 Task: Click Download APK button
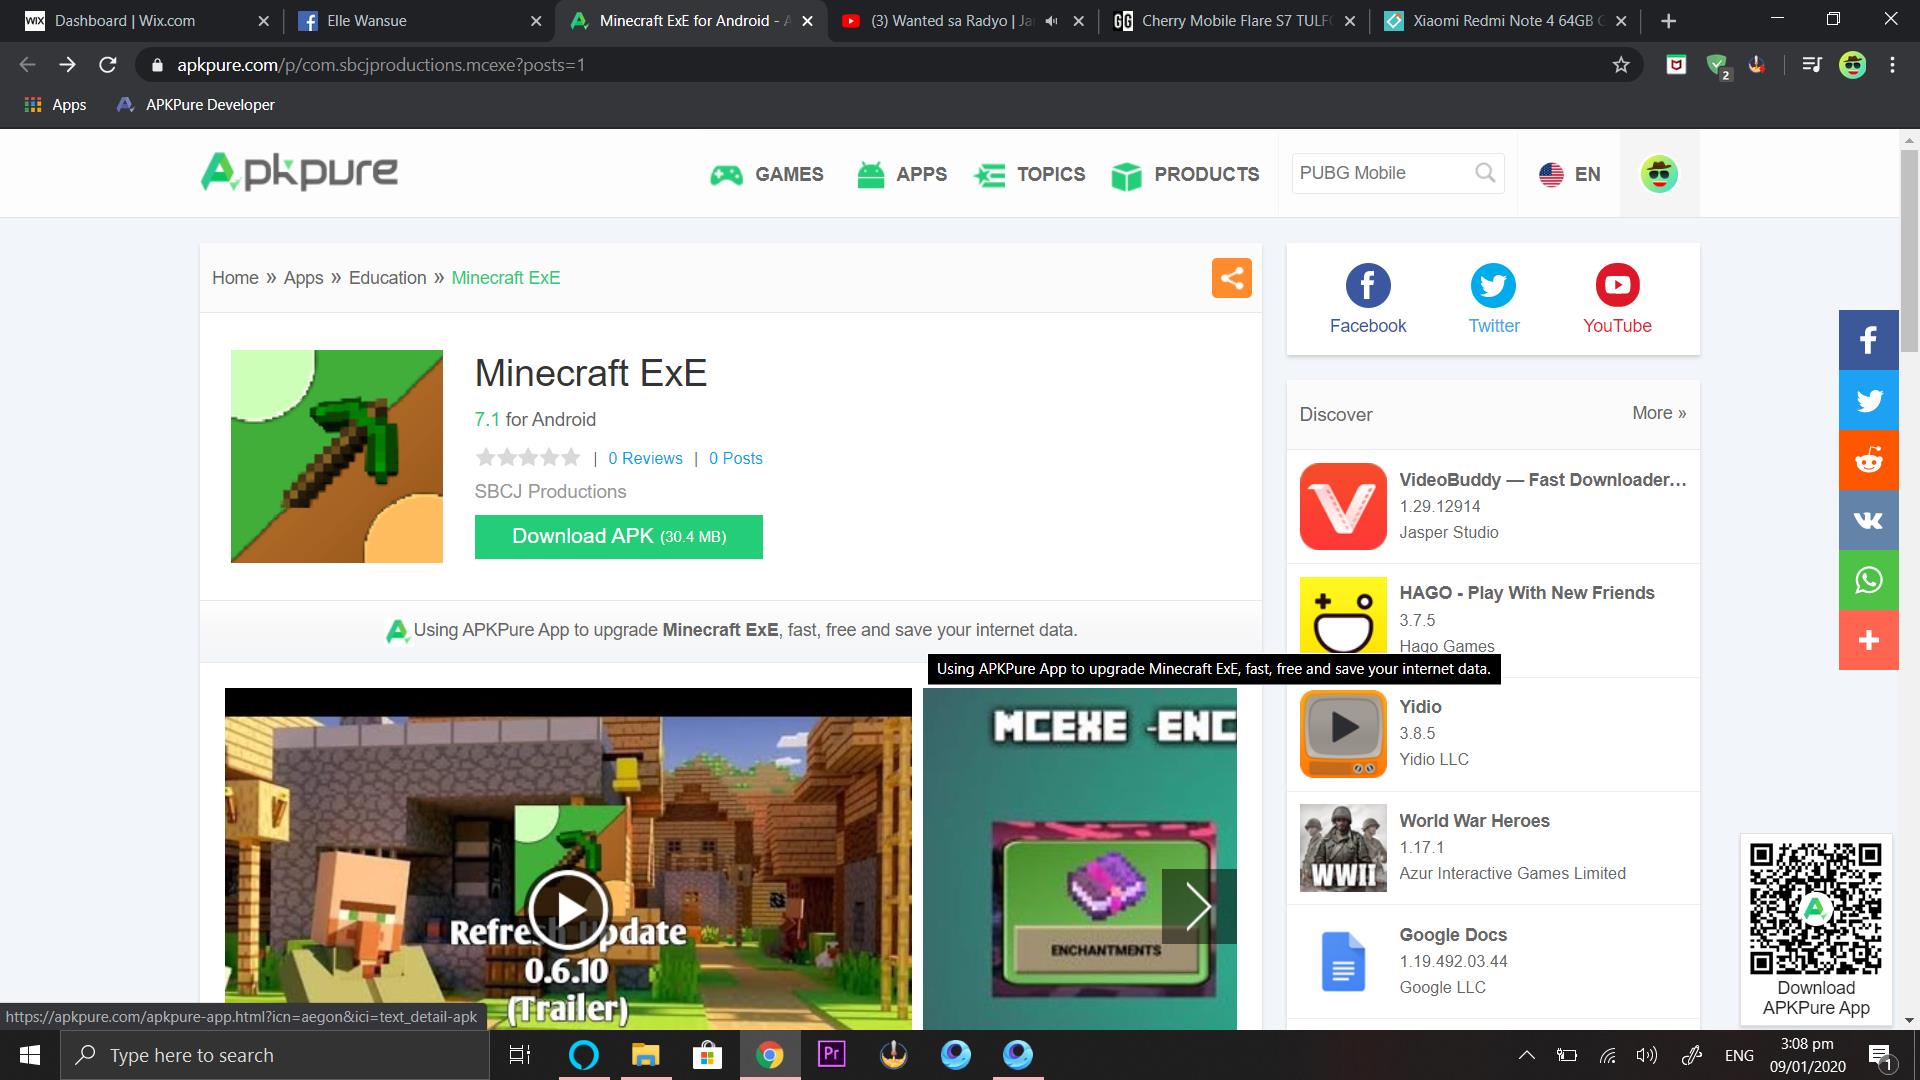point(619,537)
